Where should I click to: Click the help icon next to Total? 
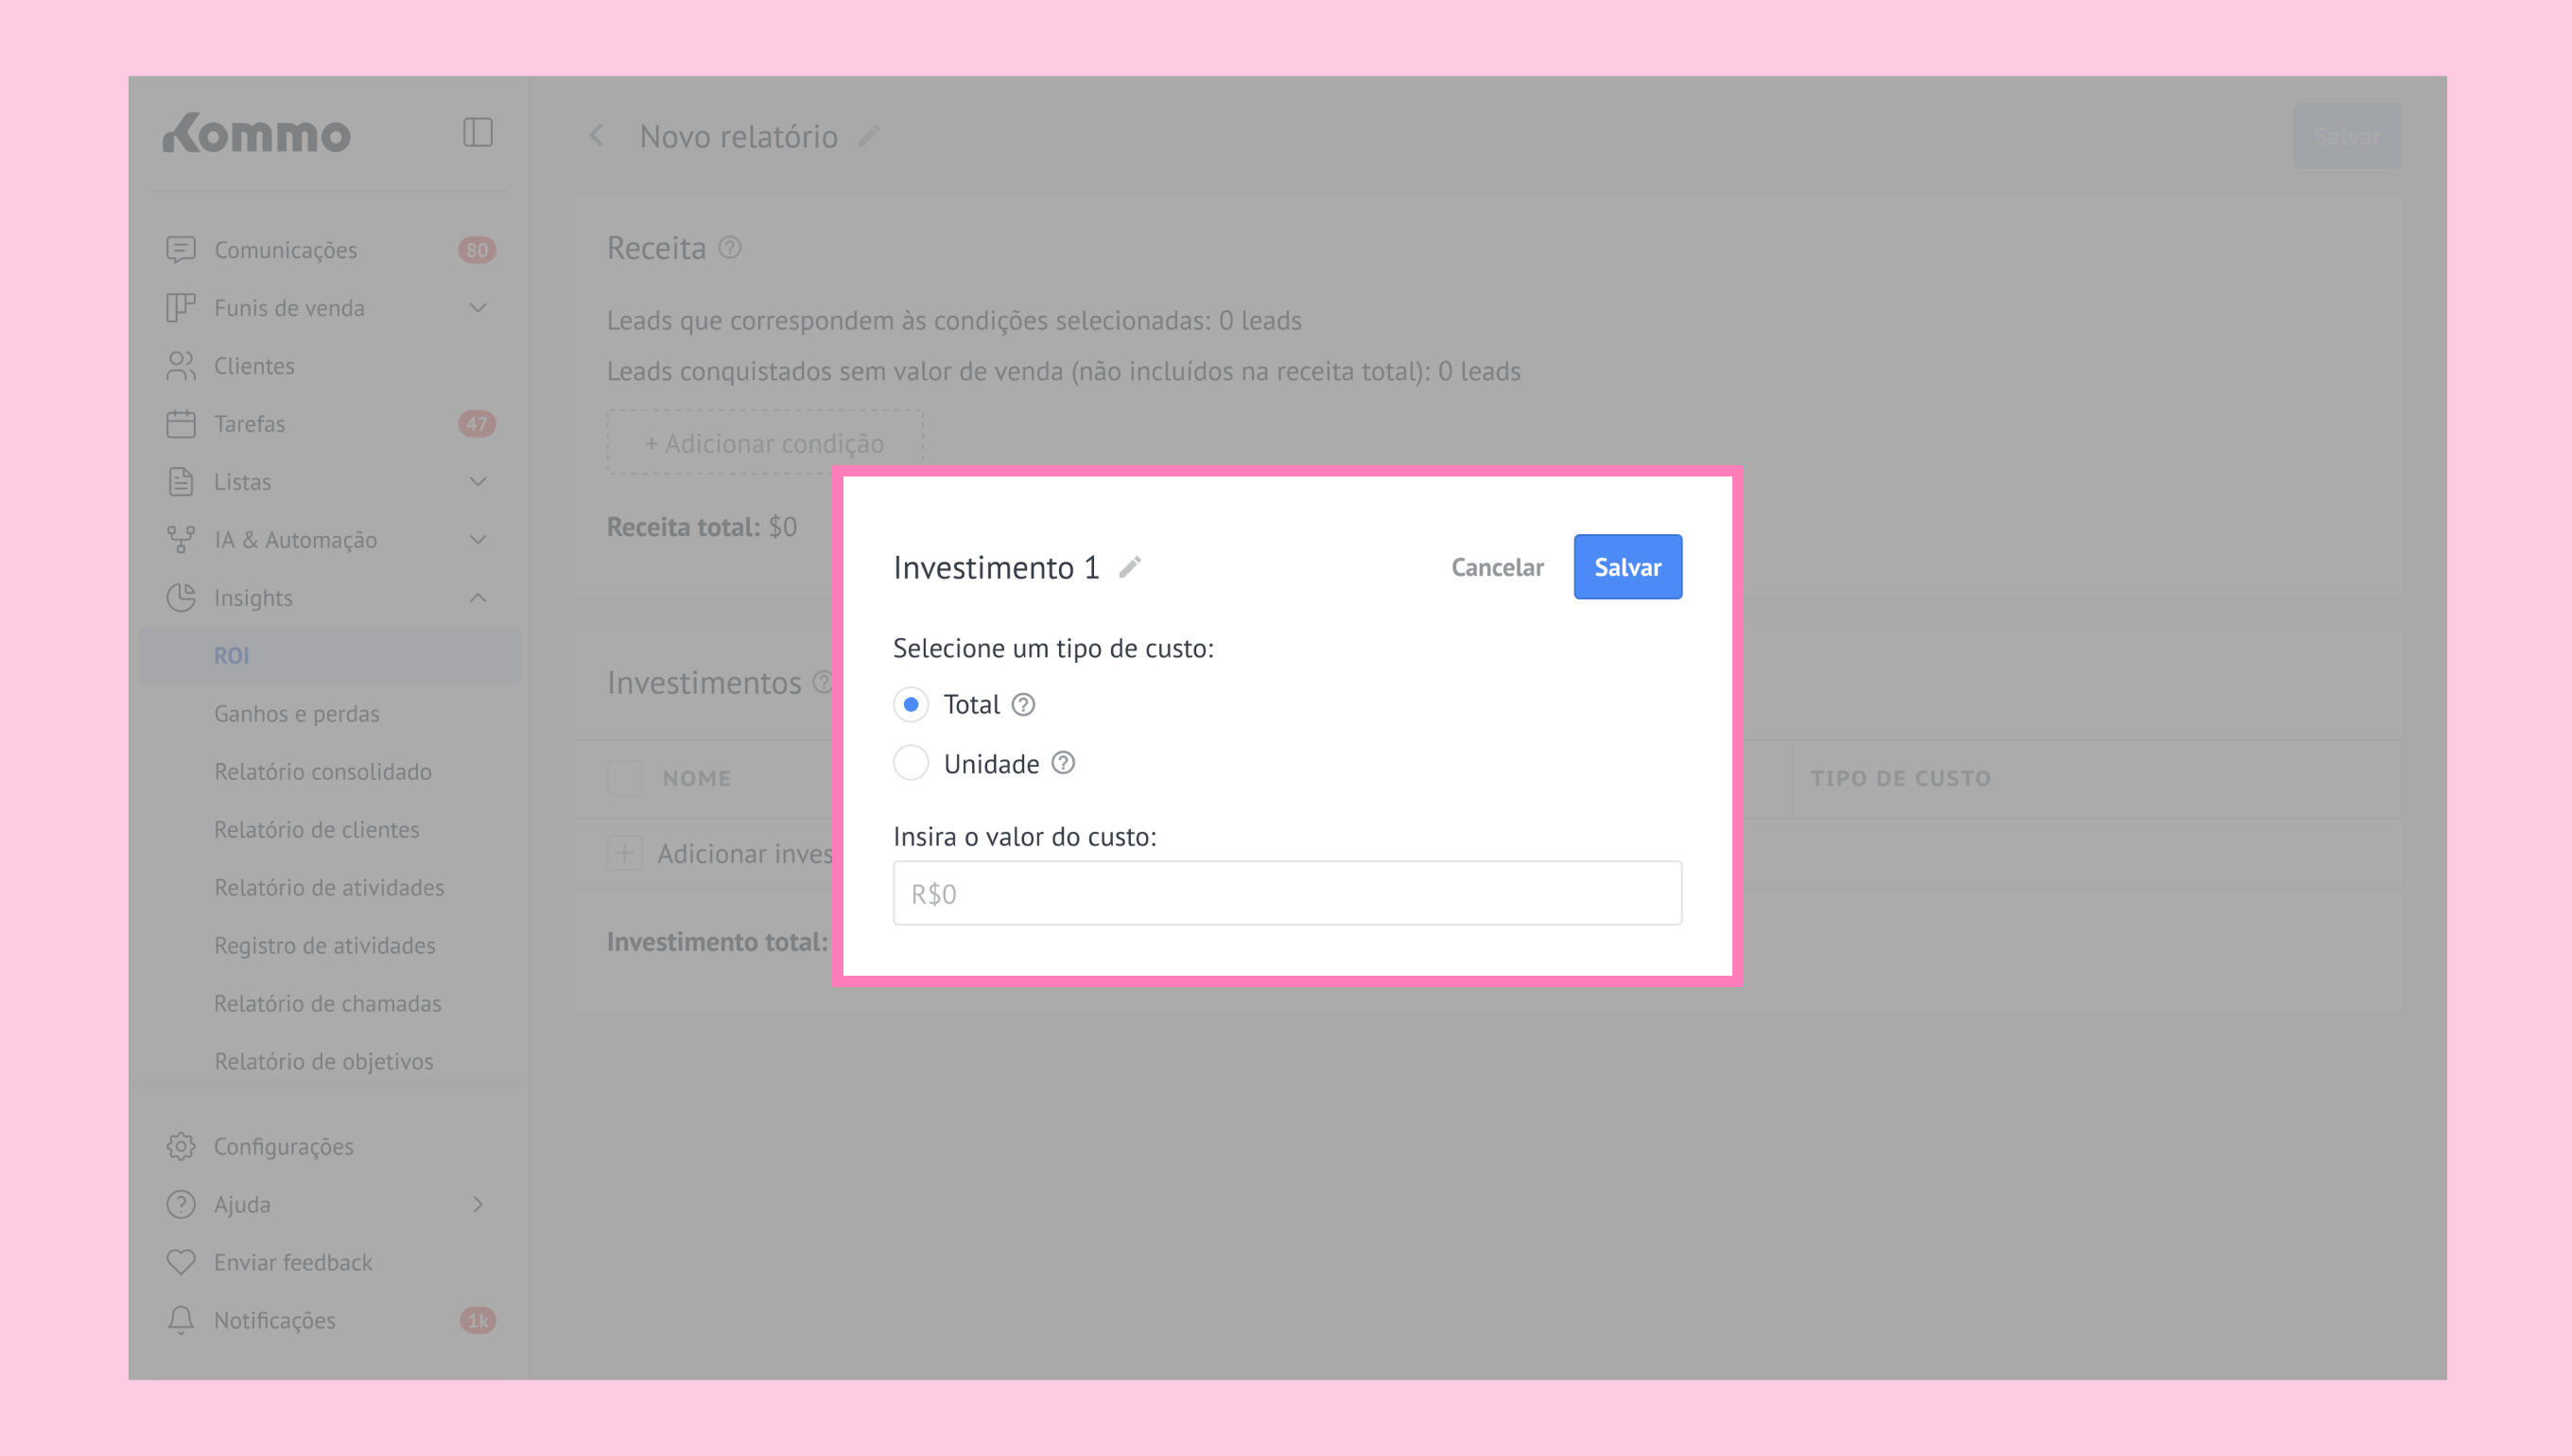coord(1022,705)
